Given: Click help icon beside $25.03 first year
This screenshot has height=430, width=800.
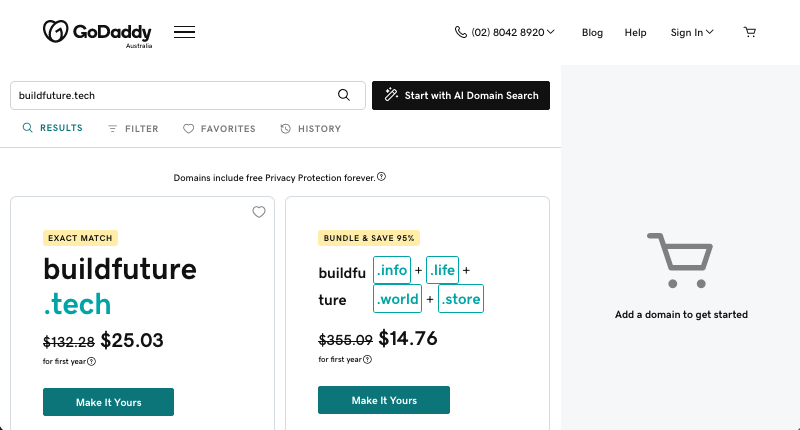Looking at the screenshot, I should (x=91, y=361).
